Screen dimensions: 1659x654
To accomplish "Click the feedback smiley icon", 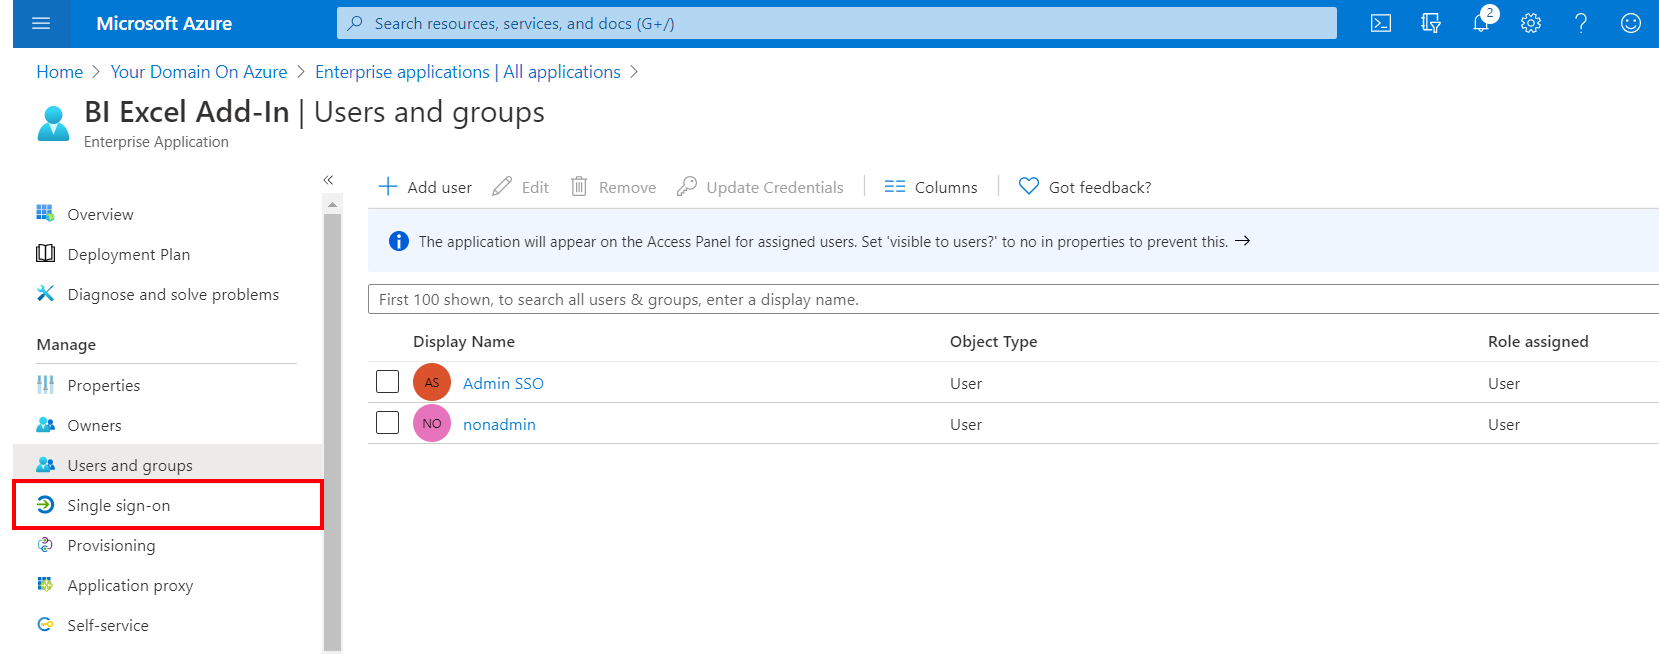I will (x=1631, y=23).
